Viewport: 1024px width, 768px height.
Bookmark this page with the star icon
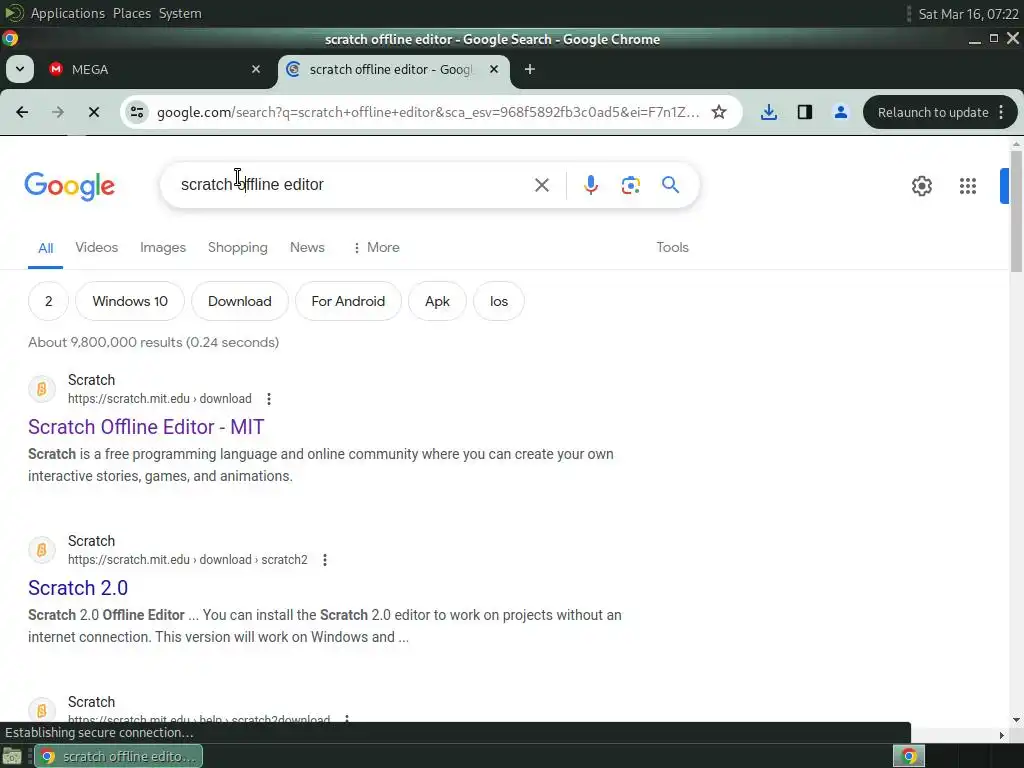click(719, 112)
